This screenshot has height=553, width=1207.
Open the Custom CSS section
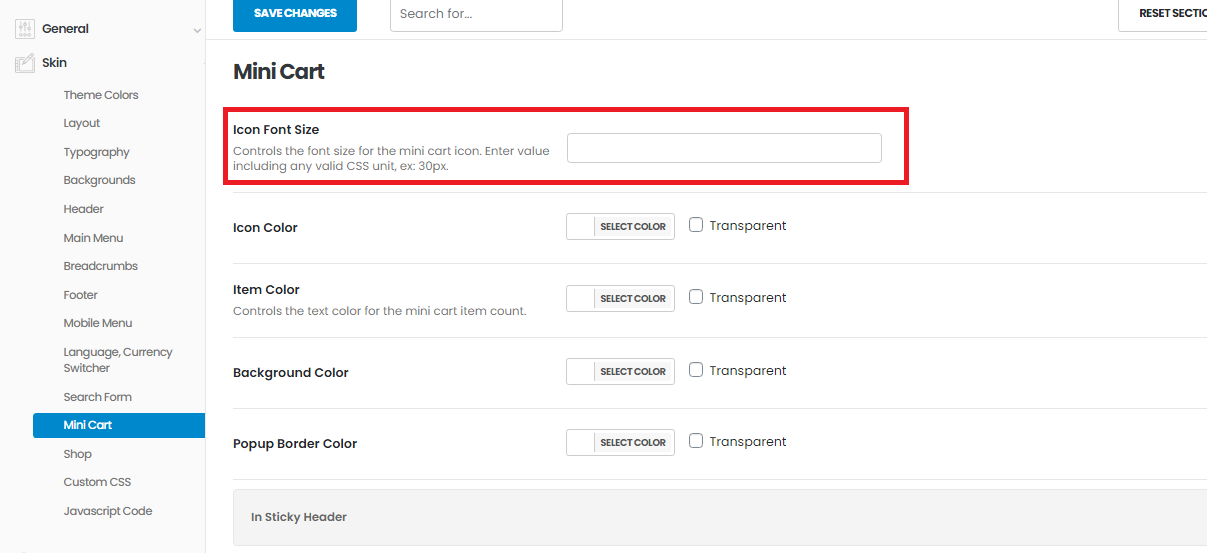point(97,482)
